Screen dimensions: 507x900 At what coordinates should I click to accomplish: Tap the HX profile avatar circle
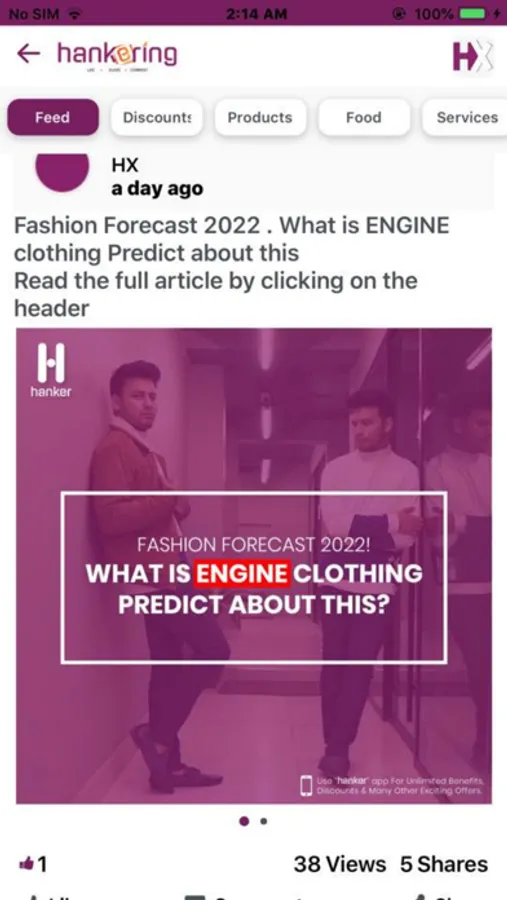[x=62, y=172]
